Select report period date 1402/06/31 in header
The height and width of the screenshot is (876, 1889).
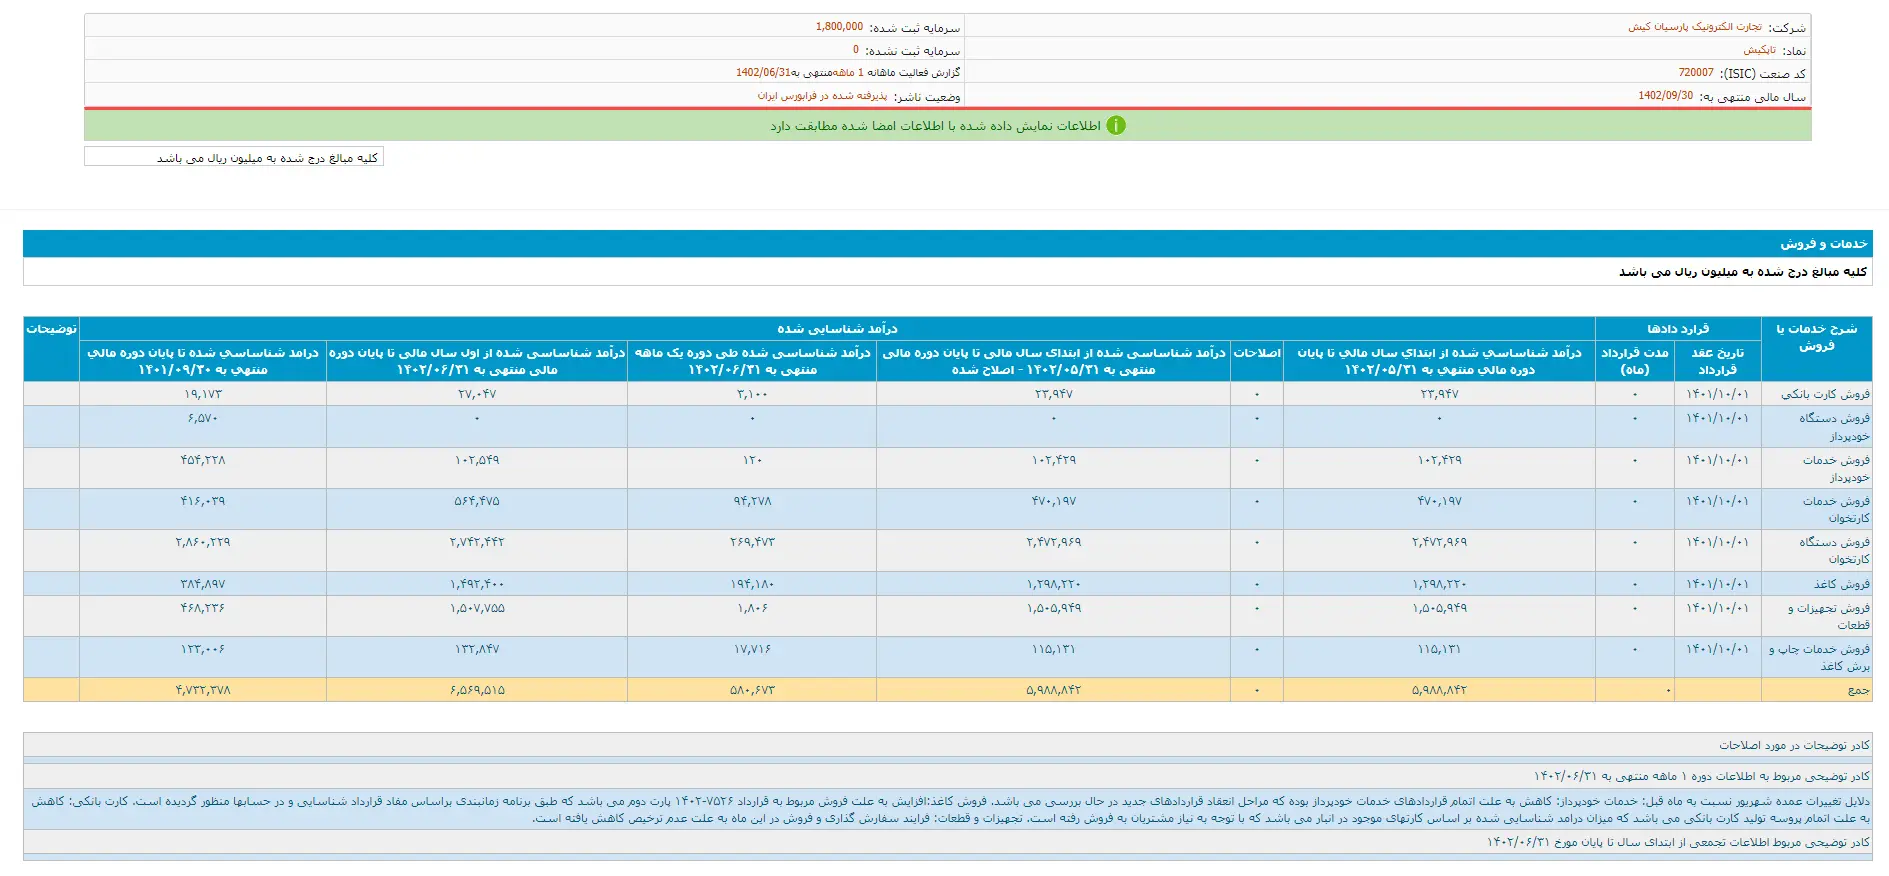[x=763, y=73]
